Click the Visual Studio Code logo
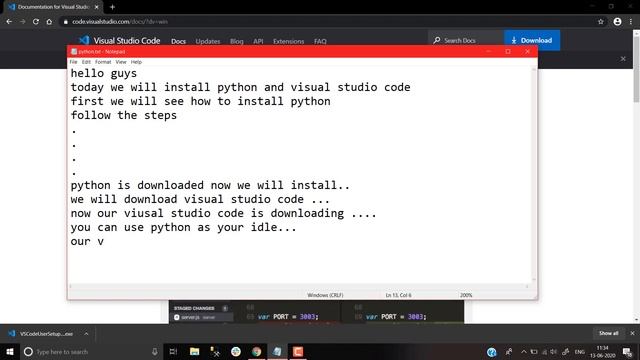This screenshot has height=360, width=640. (120, 40)
